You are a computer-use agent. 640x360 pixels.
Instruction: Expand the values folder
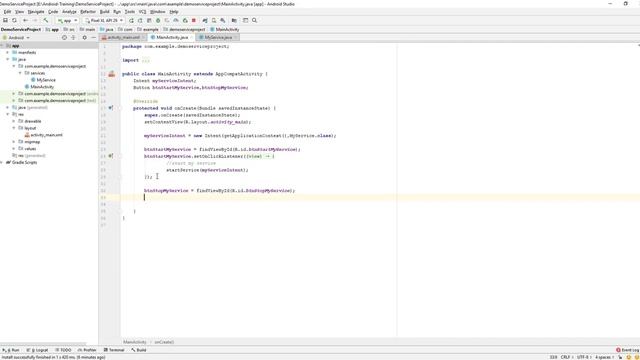pyautogui.click(x=14, y=149)
